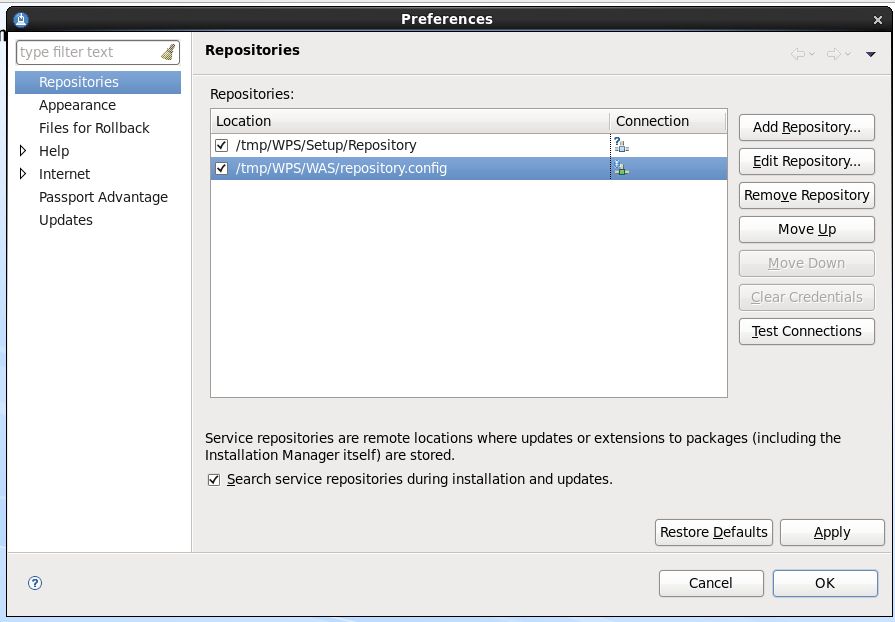Click the back navigation arrow icon
This screenshot has width=895, height=622.
(798, 54)
